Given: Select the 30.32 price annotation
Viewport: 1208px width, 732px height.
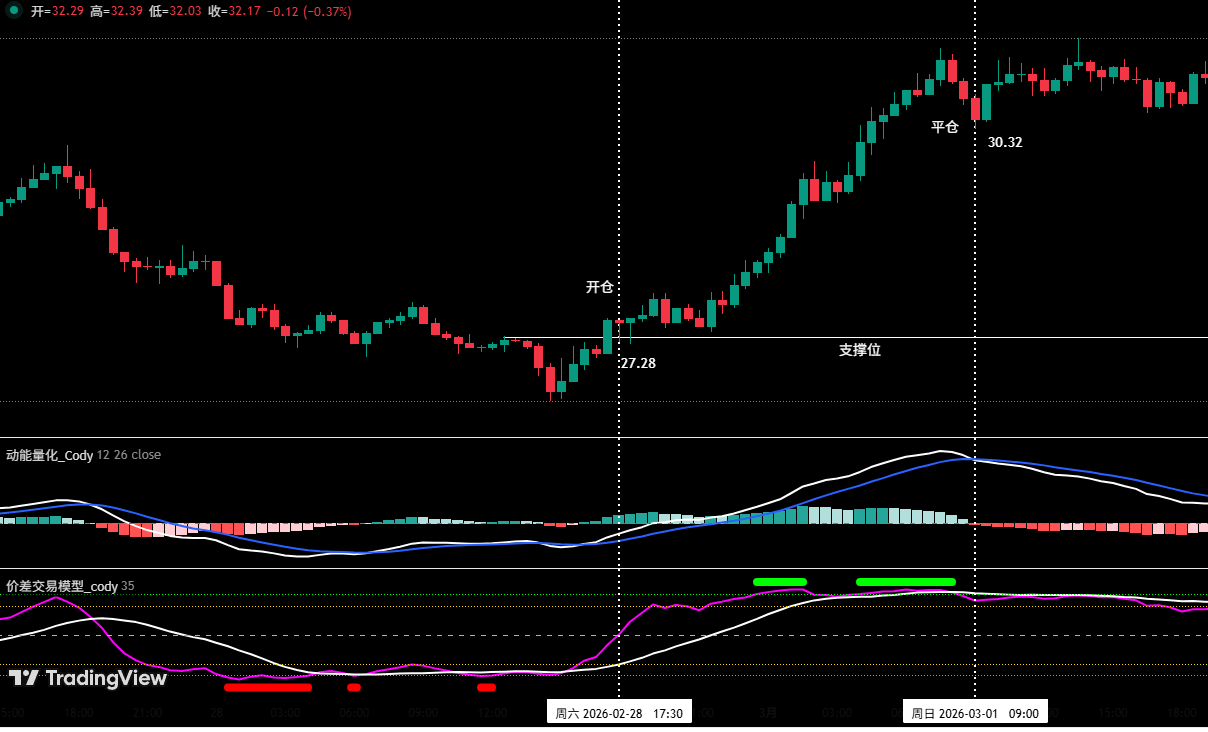Looking at the screenshot, I should pyautogui.click(x=1005, y=142).
